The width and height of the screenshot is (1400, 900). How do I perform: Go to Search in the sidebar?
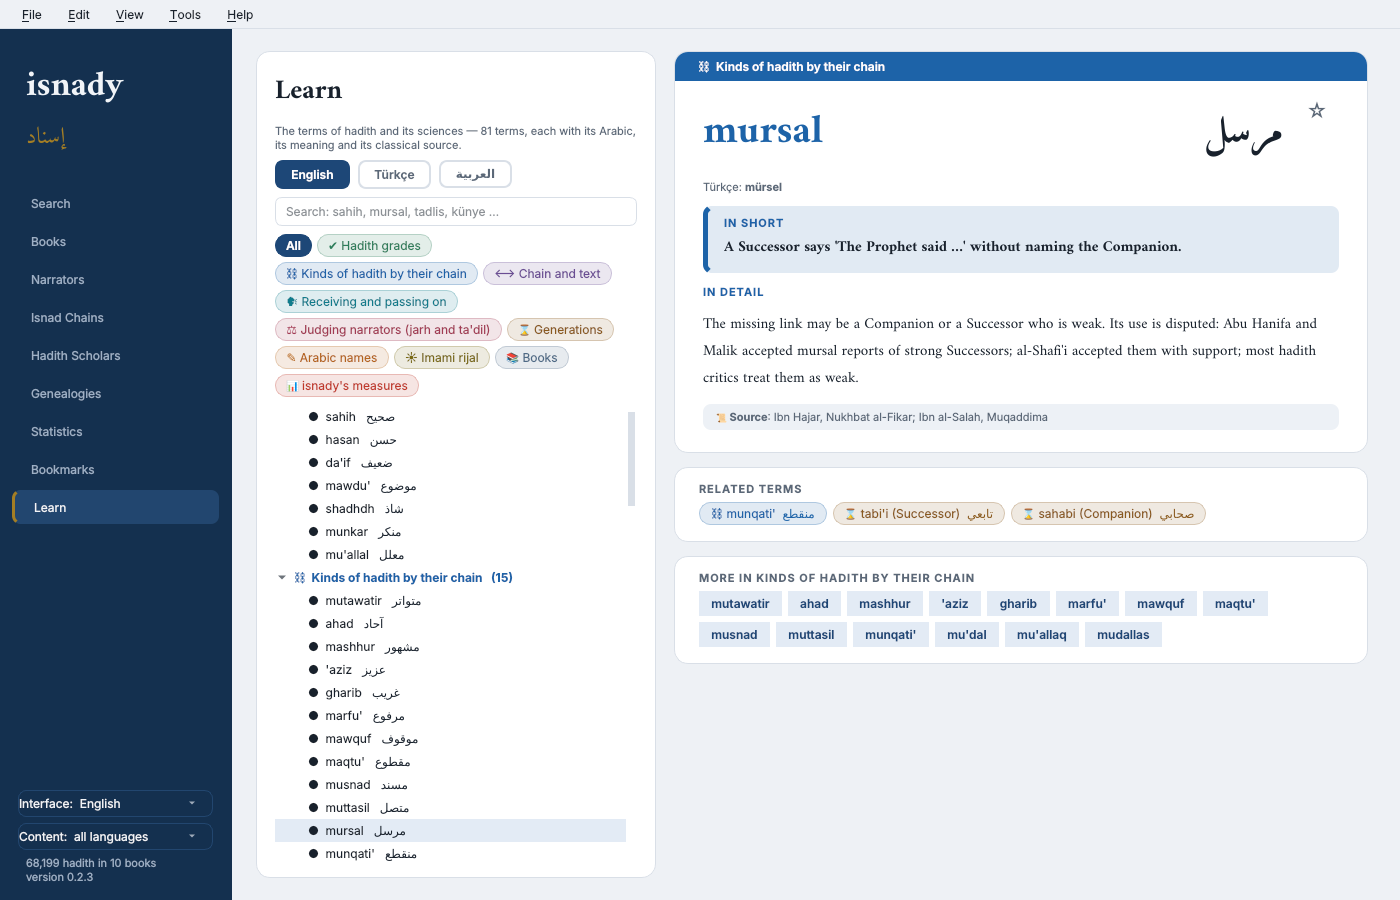115,204
